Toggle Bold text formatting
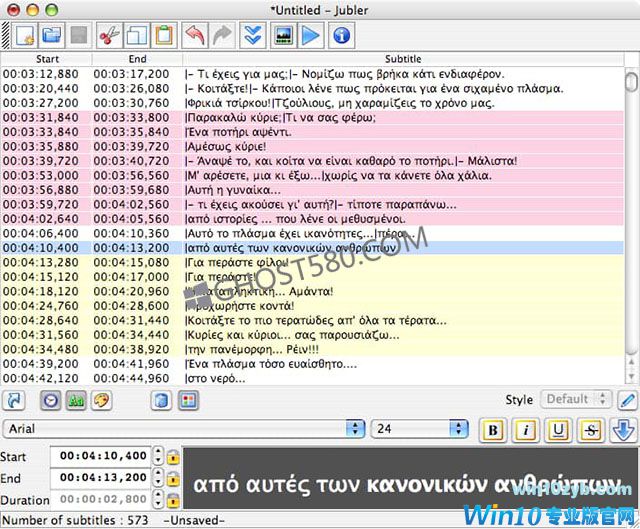Image resolution: width=640 pixels, height=529 pixels. click(x=493, y=430)
